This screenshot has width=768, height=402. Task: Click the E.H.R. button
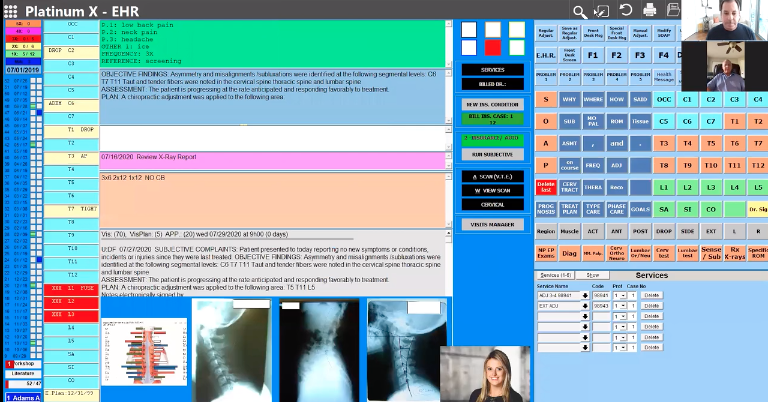click(x=546, y=55)
